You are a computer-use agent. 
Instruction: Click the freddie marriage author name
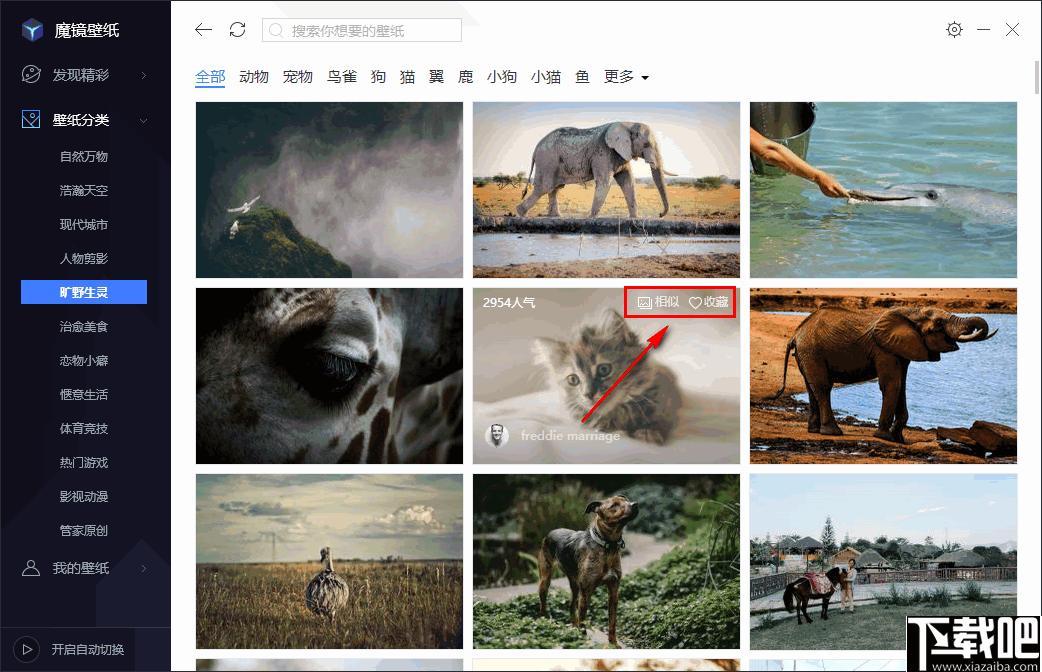click(570, 435)
